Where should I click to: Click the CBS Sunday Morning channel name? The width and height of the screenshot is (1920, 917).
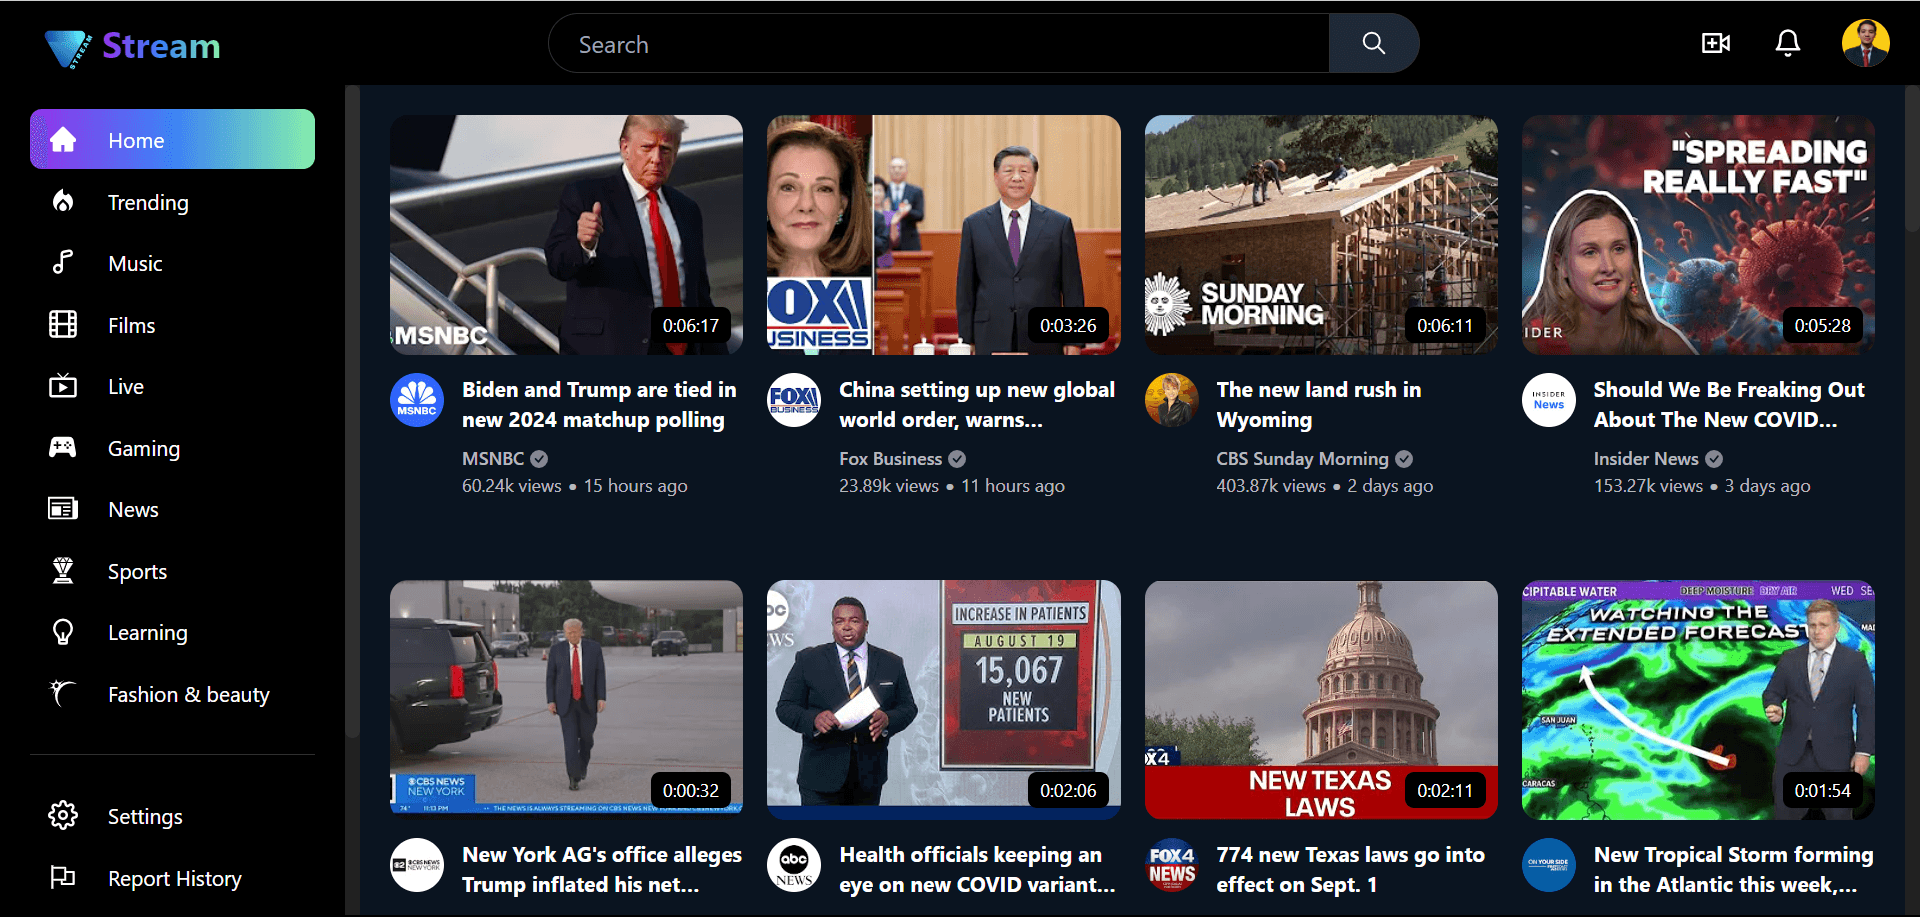tap(1302, 459)
